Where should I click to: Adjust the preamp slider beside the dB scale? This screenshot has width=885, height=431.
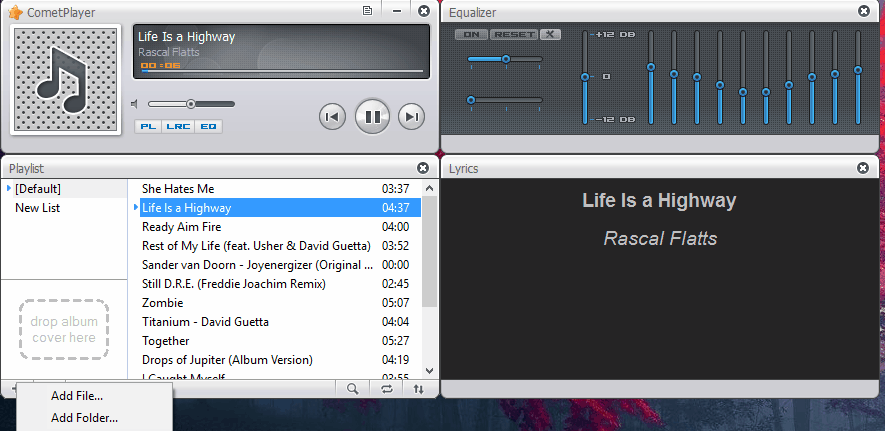coord(585,77)
